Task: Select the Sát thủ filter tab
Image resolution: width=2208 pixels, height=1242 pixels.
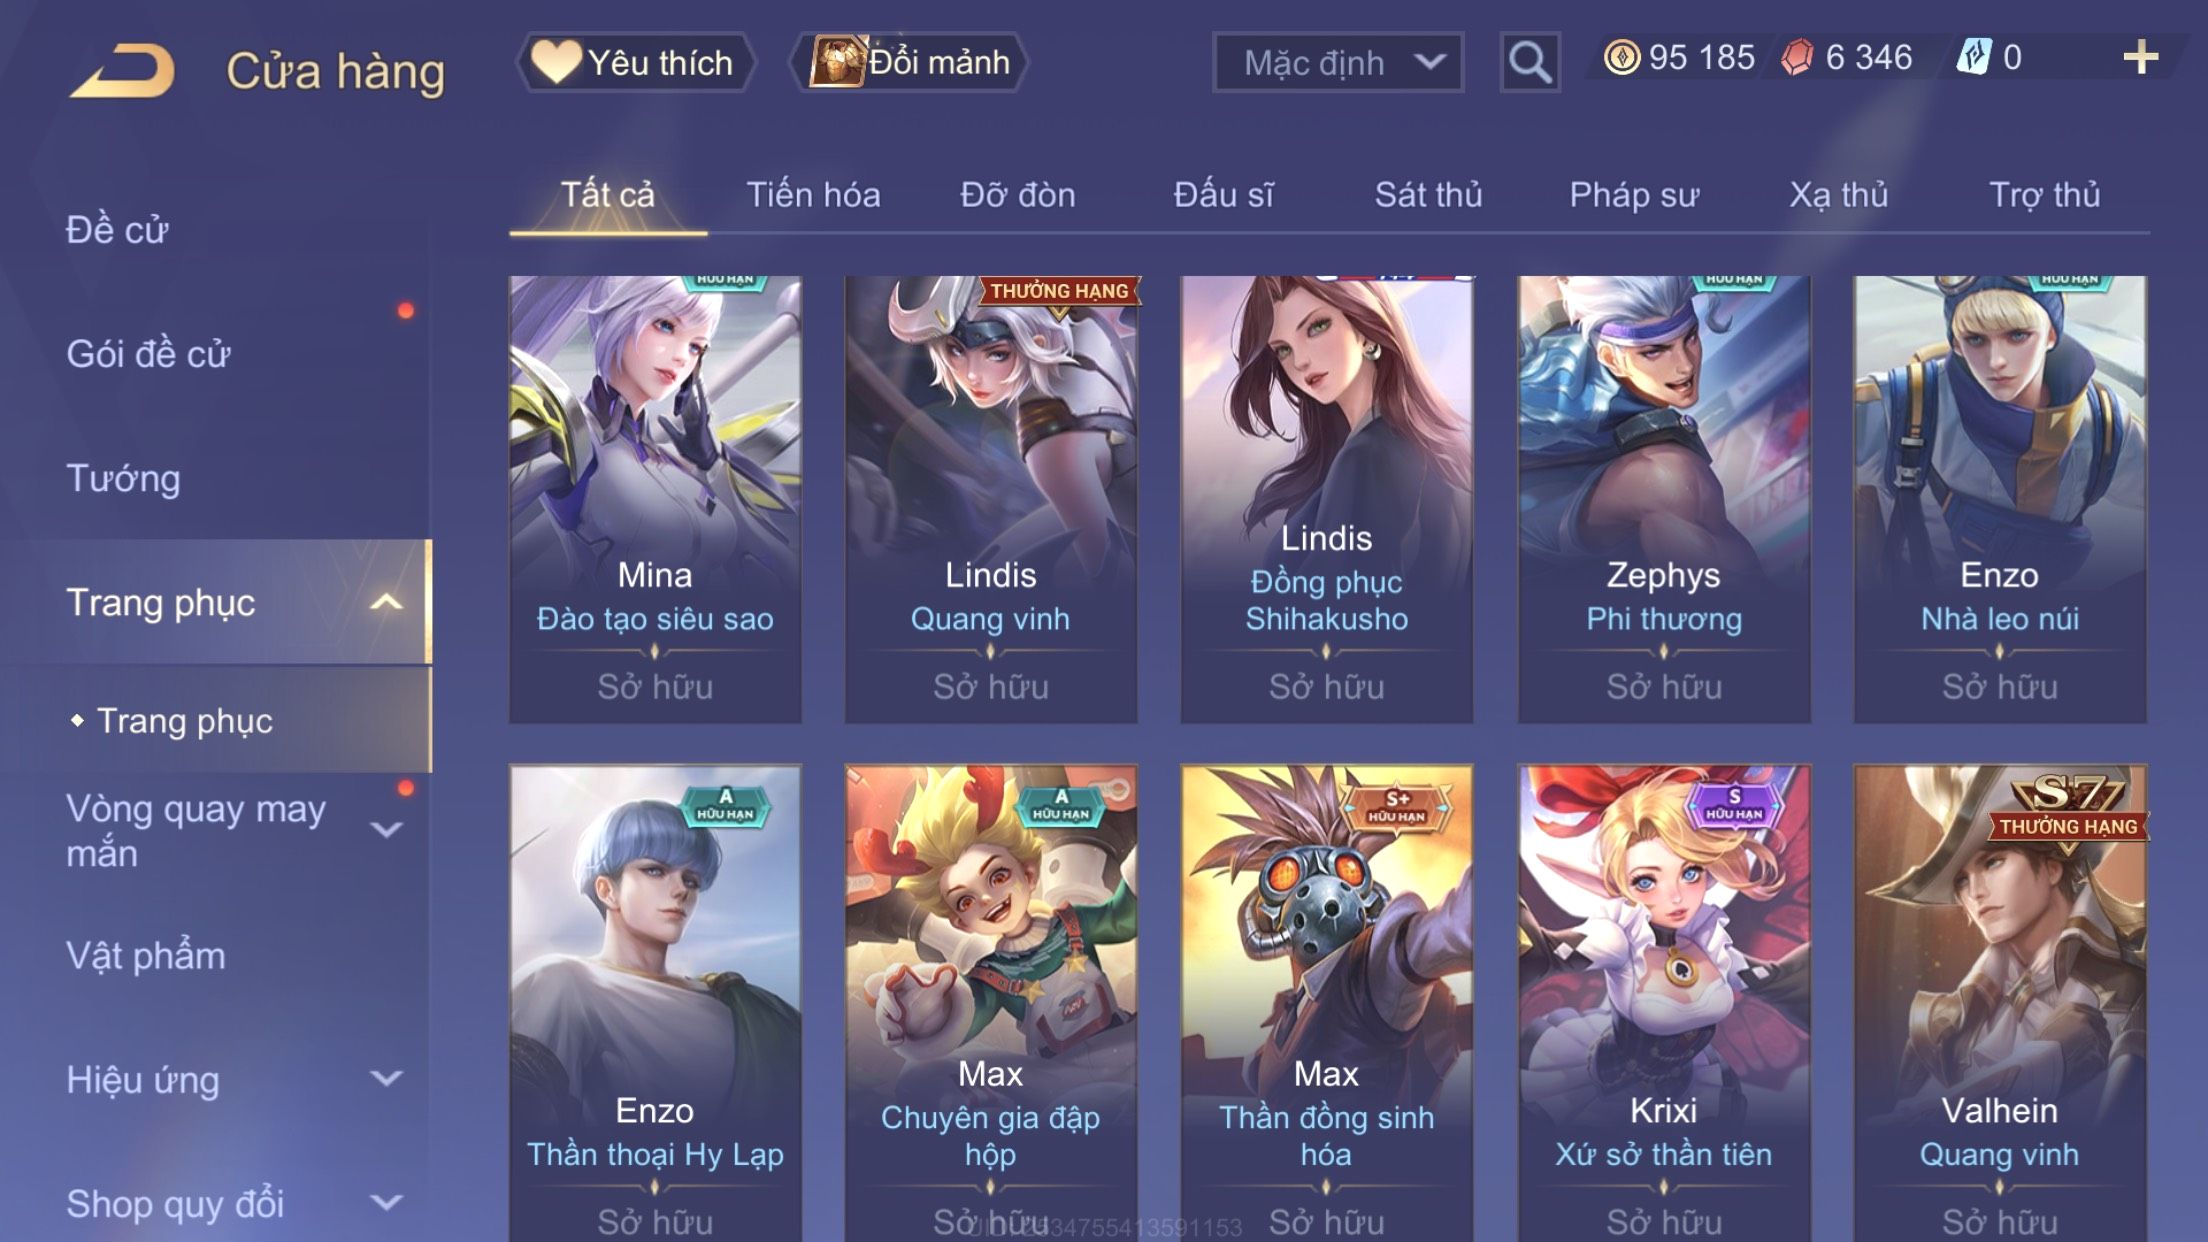Action: [1428, 194]
